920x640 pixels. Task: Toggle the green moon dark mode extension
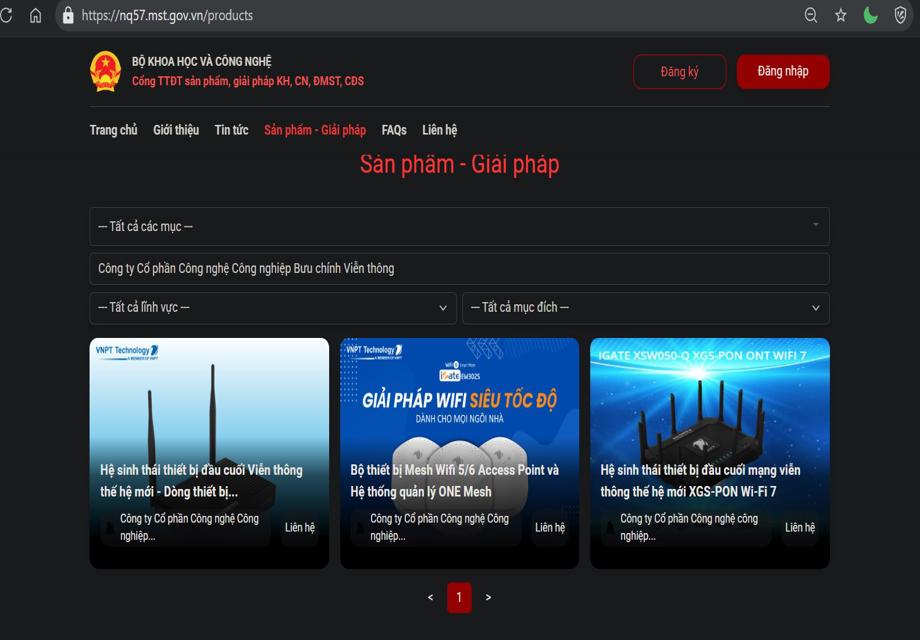[871, 15]
